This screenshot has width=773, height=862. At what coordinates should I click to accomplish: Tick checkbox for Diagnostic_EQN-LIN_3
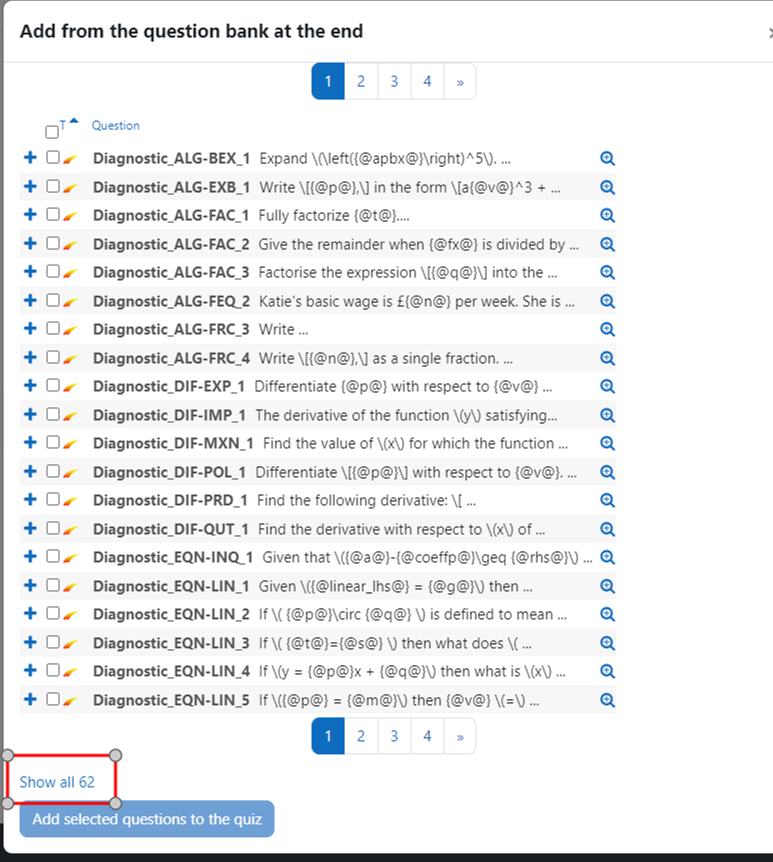pyautogui.click(x=53, y=642)
